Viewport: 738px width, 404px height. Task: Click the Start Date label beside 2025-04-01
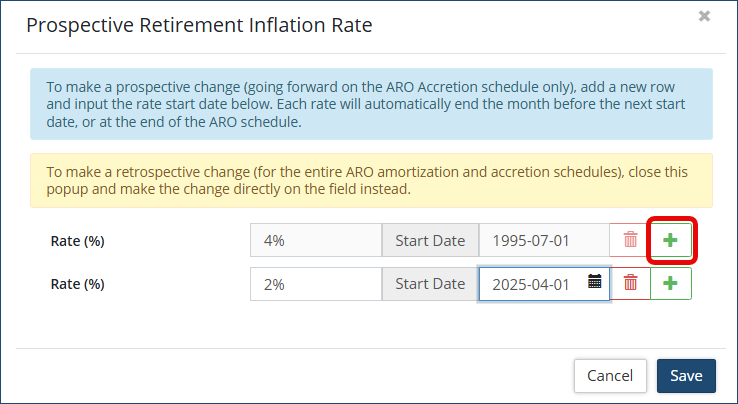[430, 284]
